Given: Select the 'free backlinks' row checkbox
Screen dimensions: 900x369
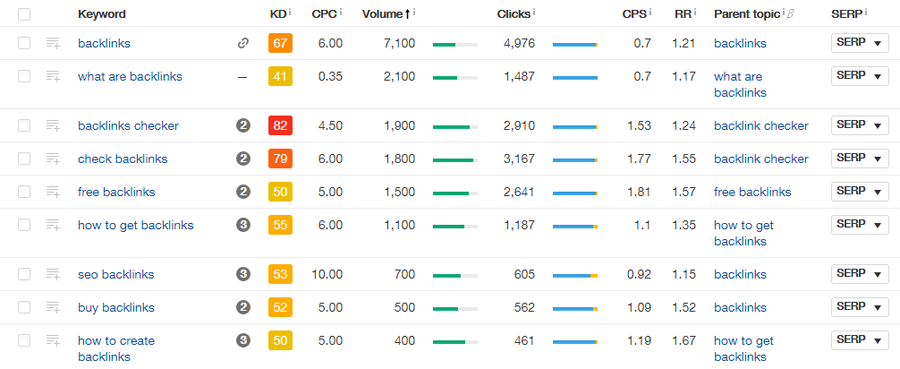Looking at the screenshot, I should click(24, 192).
